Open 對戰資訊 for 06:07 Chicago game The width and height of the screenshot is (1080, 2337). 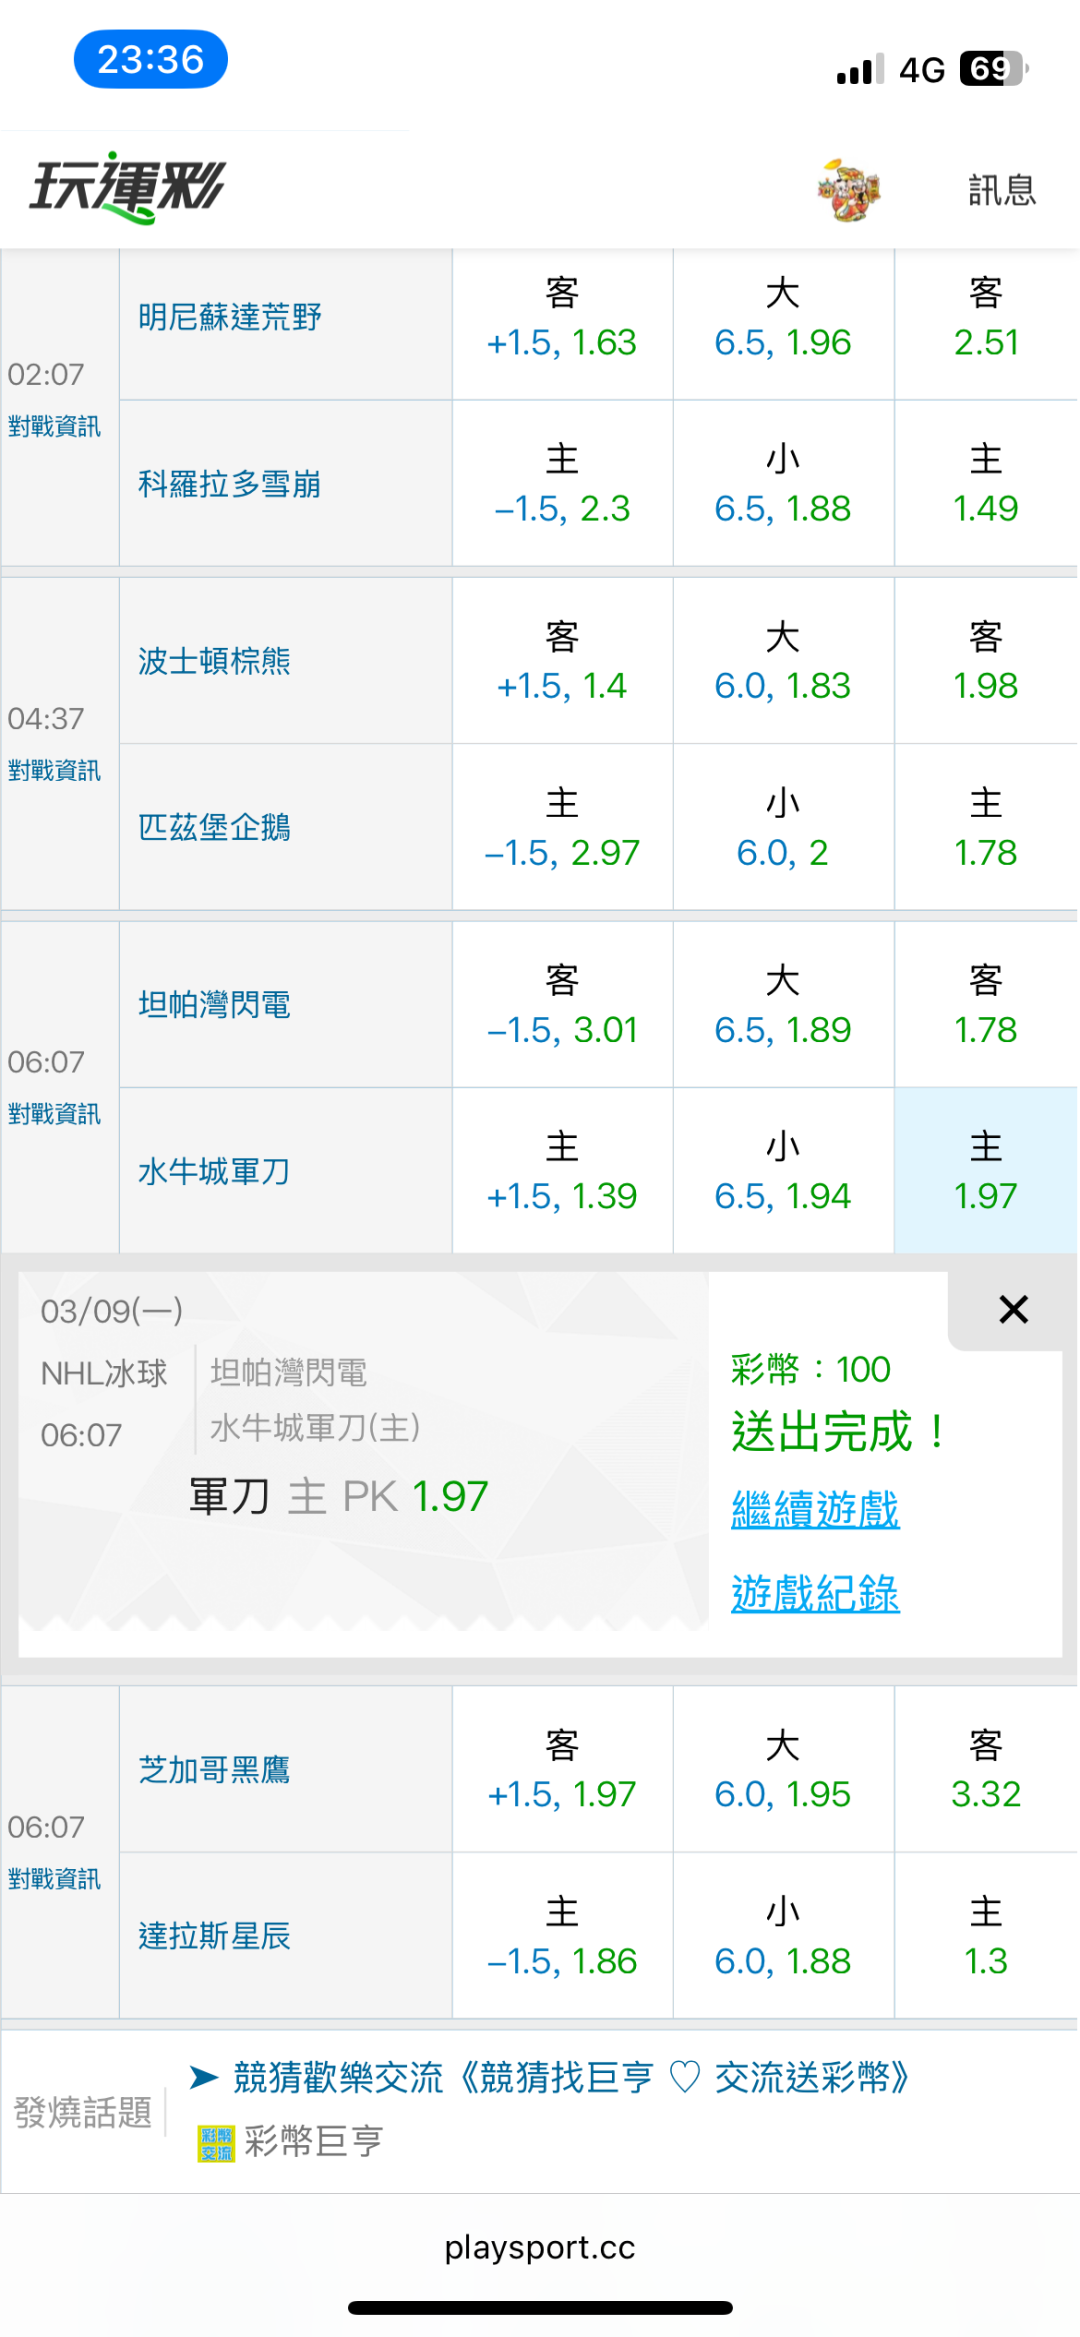click(54, 1879)
